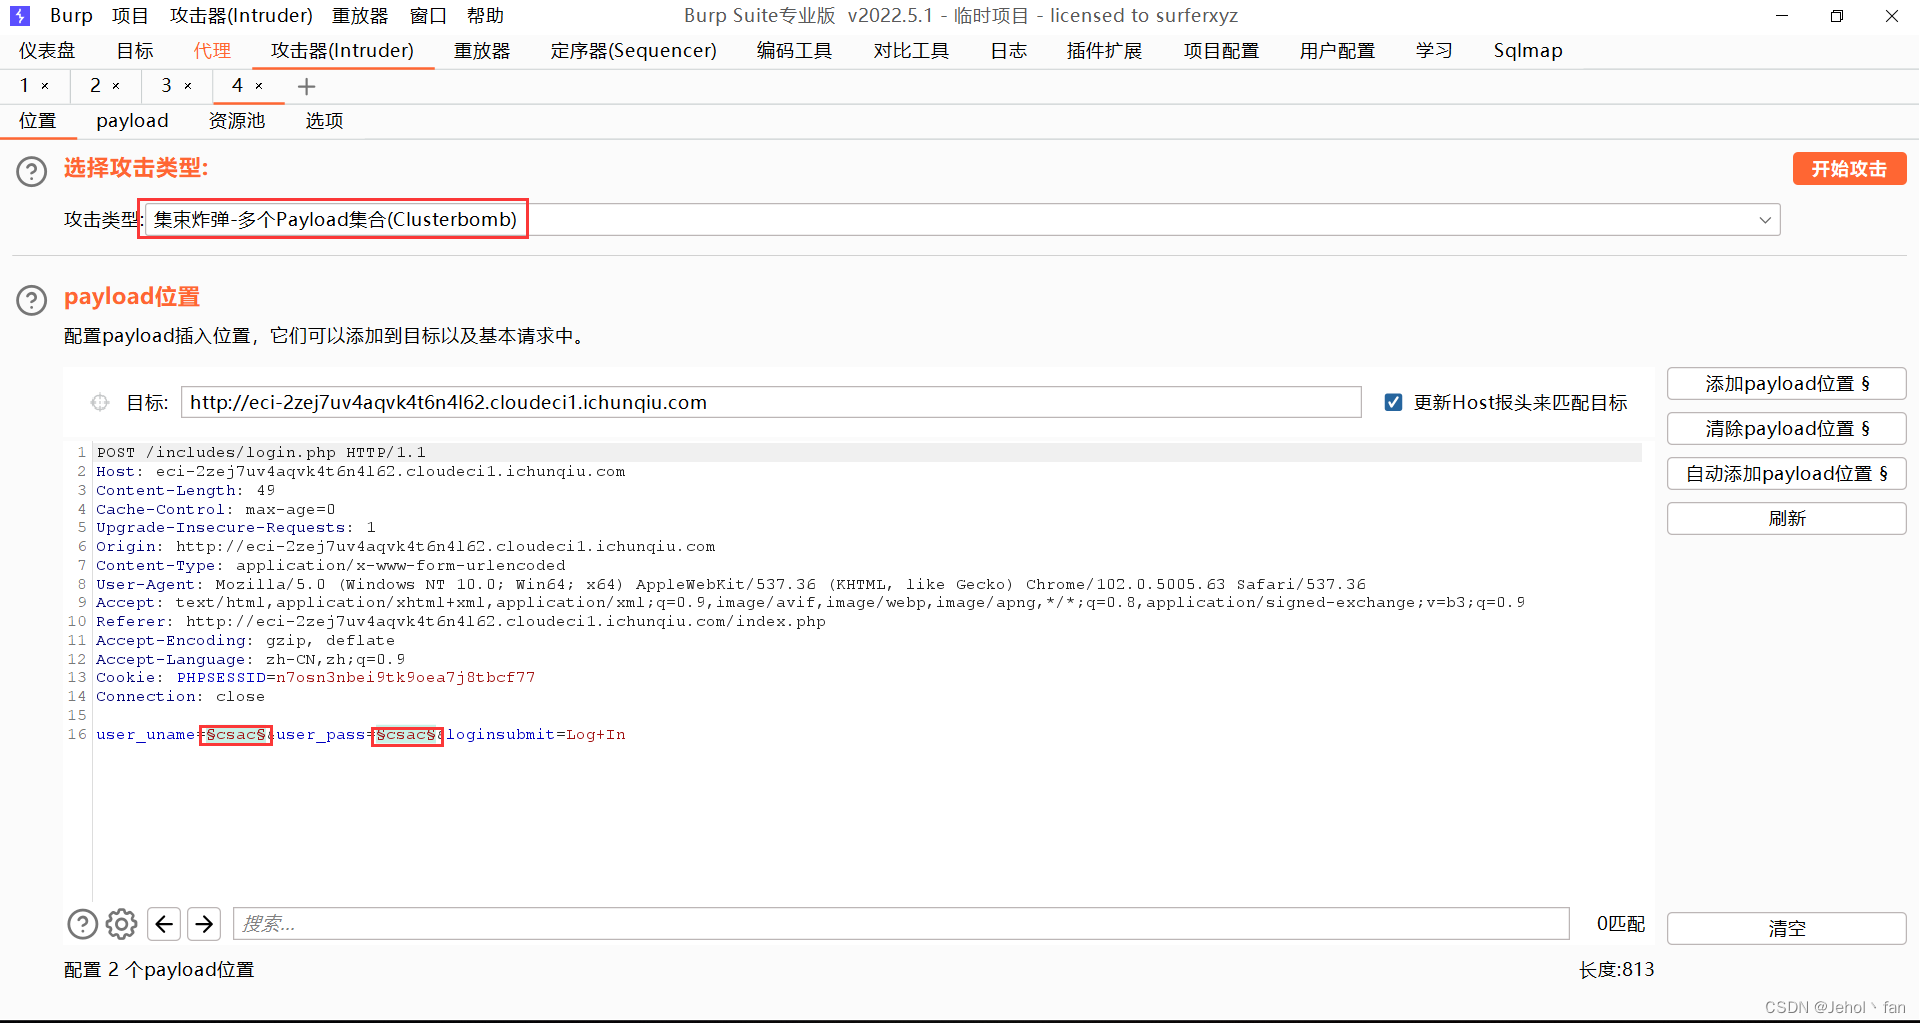The image size is (1920, 1023).
Task: Click the Accept-Language header line
Action: pos(250,660)
